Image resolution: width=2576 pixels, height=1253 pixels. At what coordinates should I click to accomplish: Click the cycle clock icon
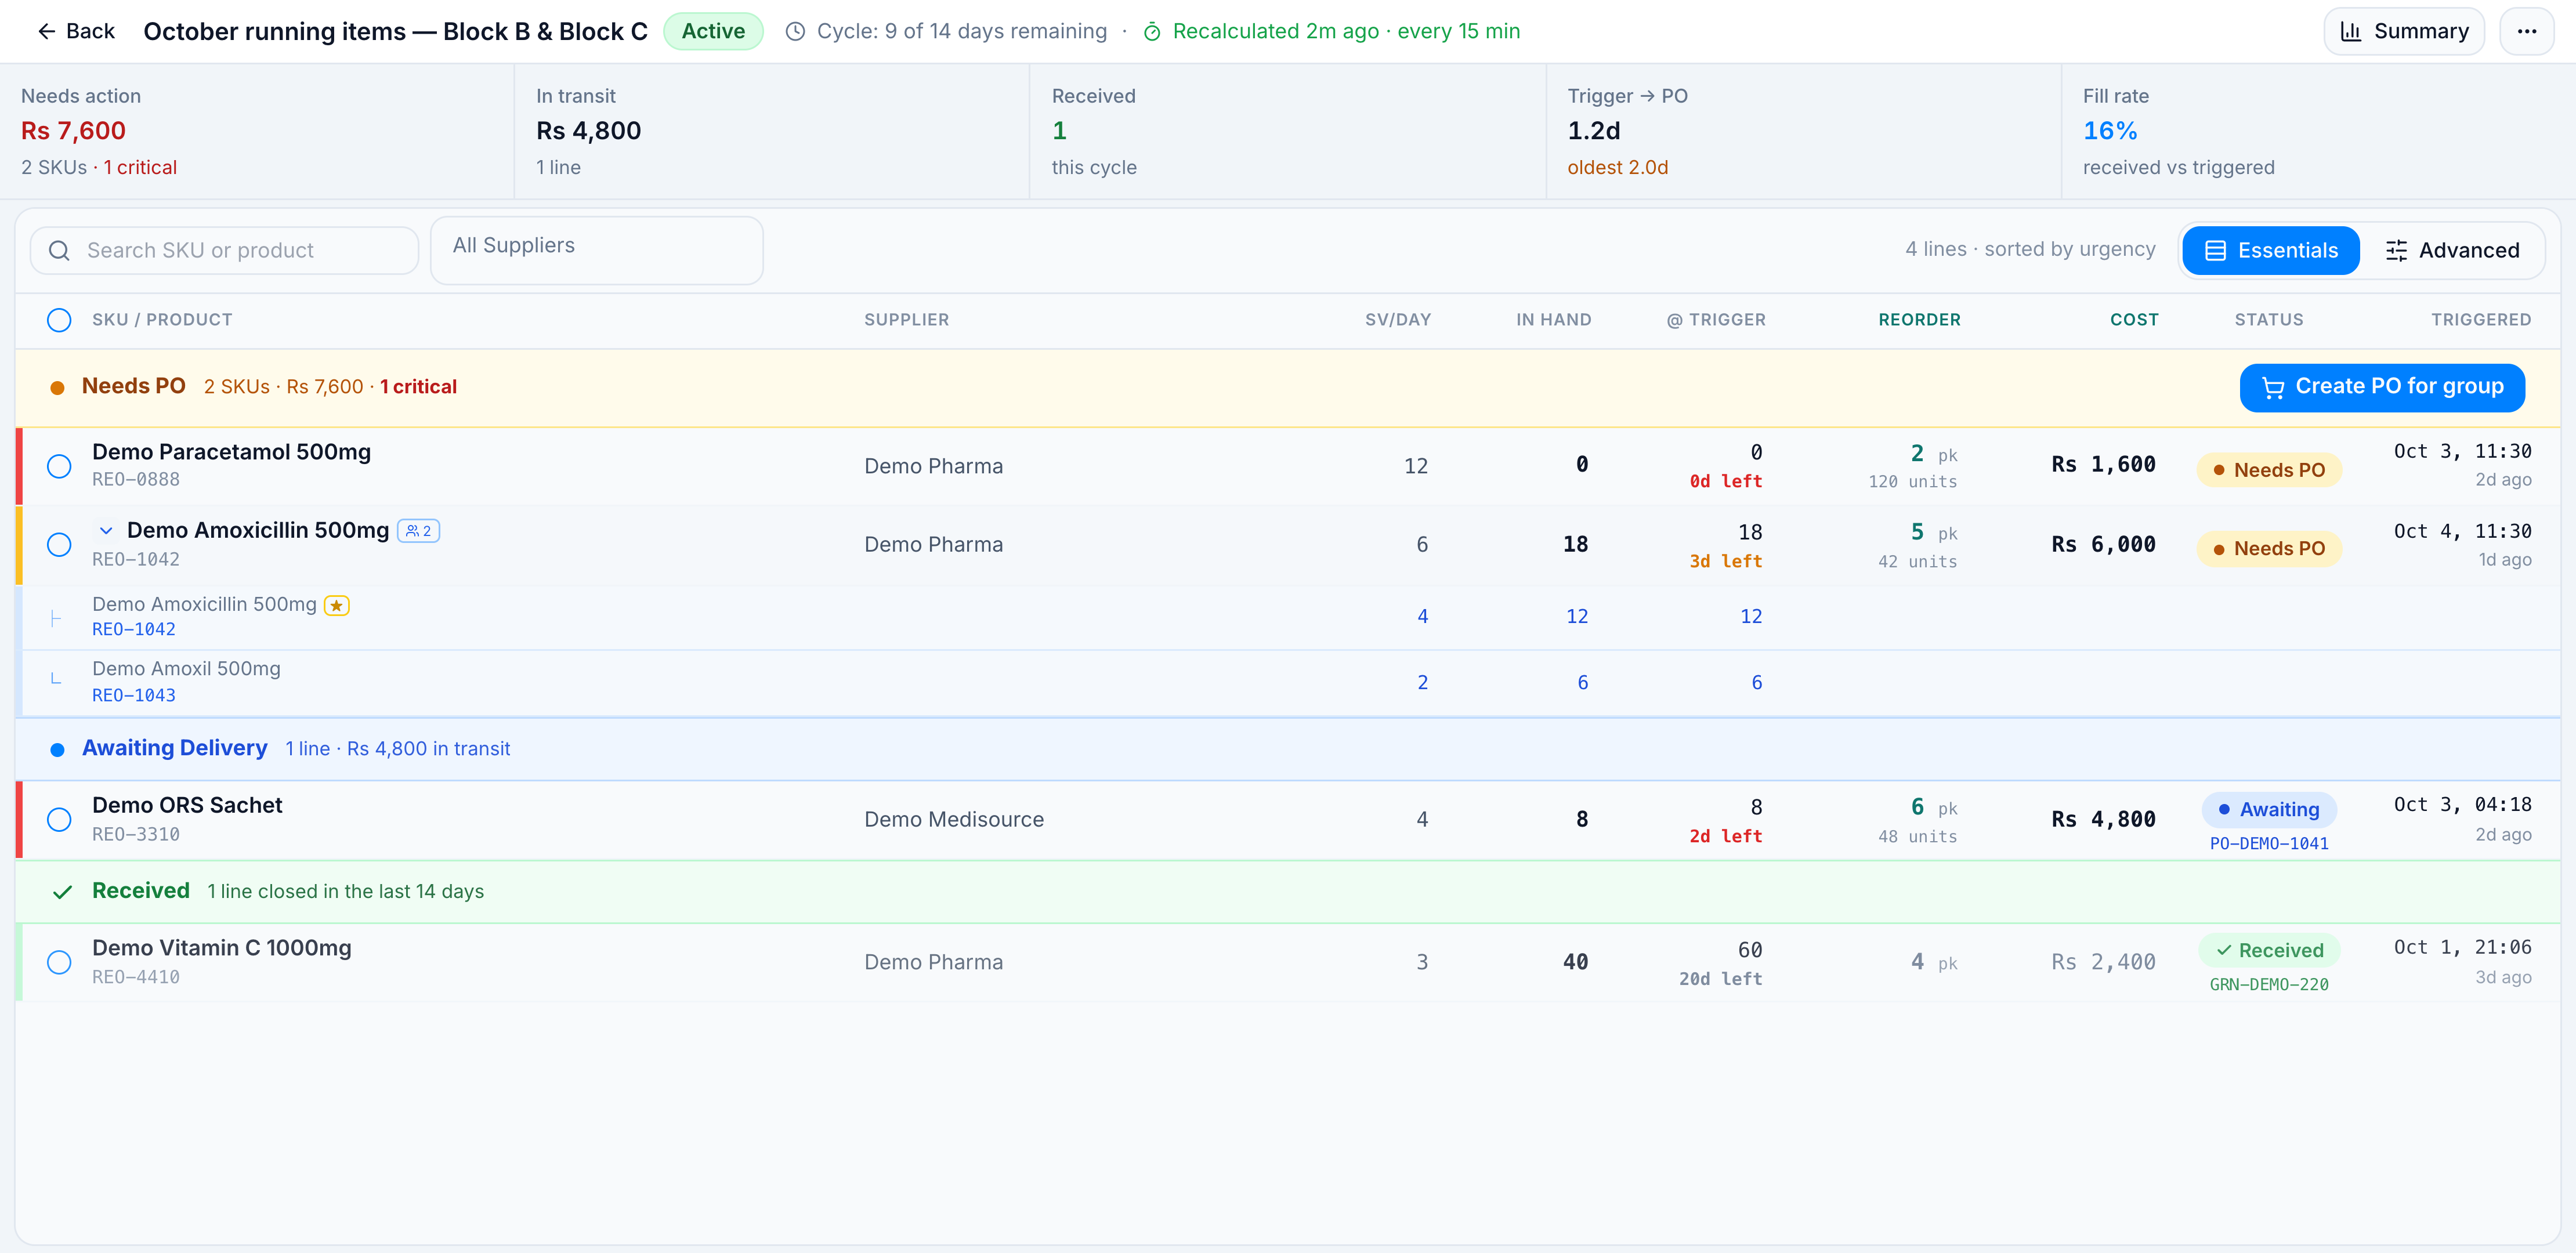tap(795, 32)
